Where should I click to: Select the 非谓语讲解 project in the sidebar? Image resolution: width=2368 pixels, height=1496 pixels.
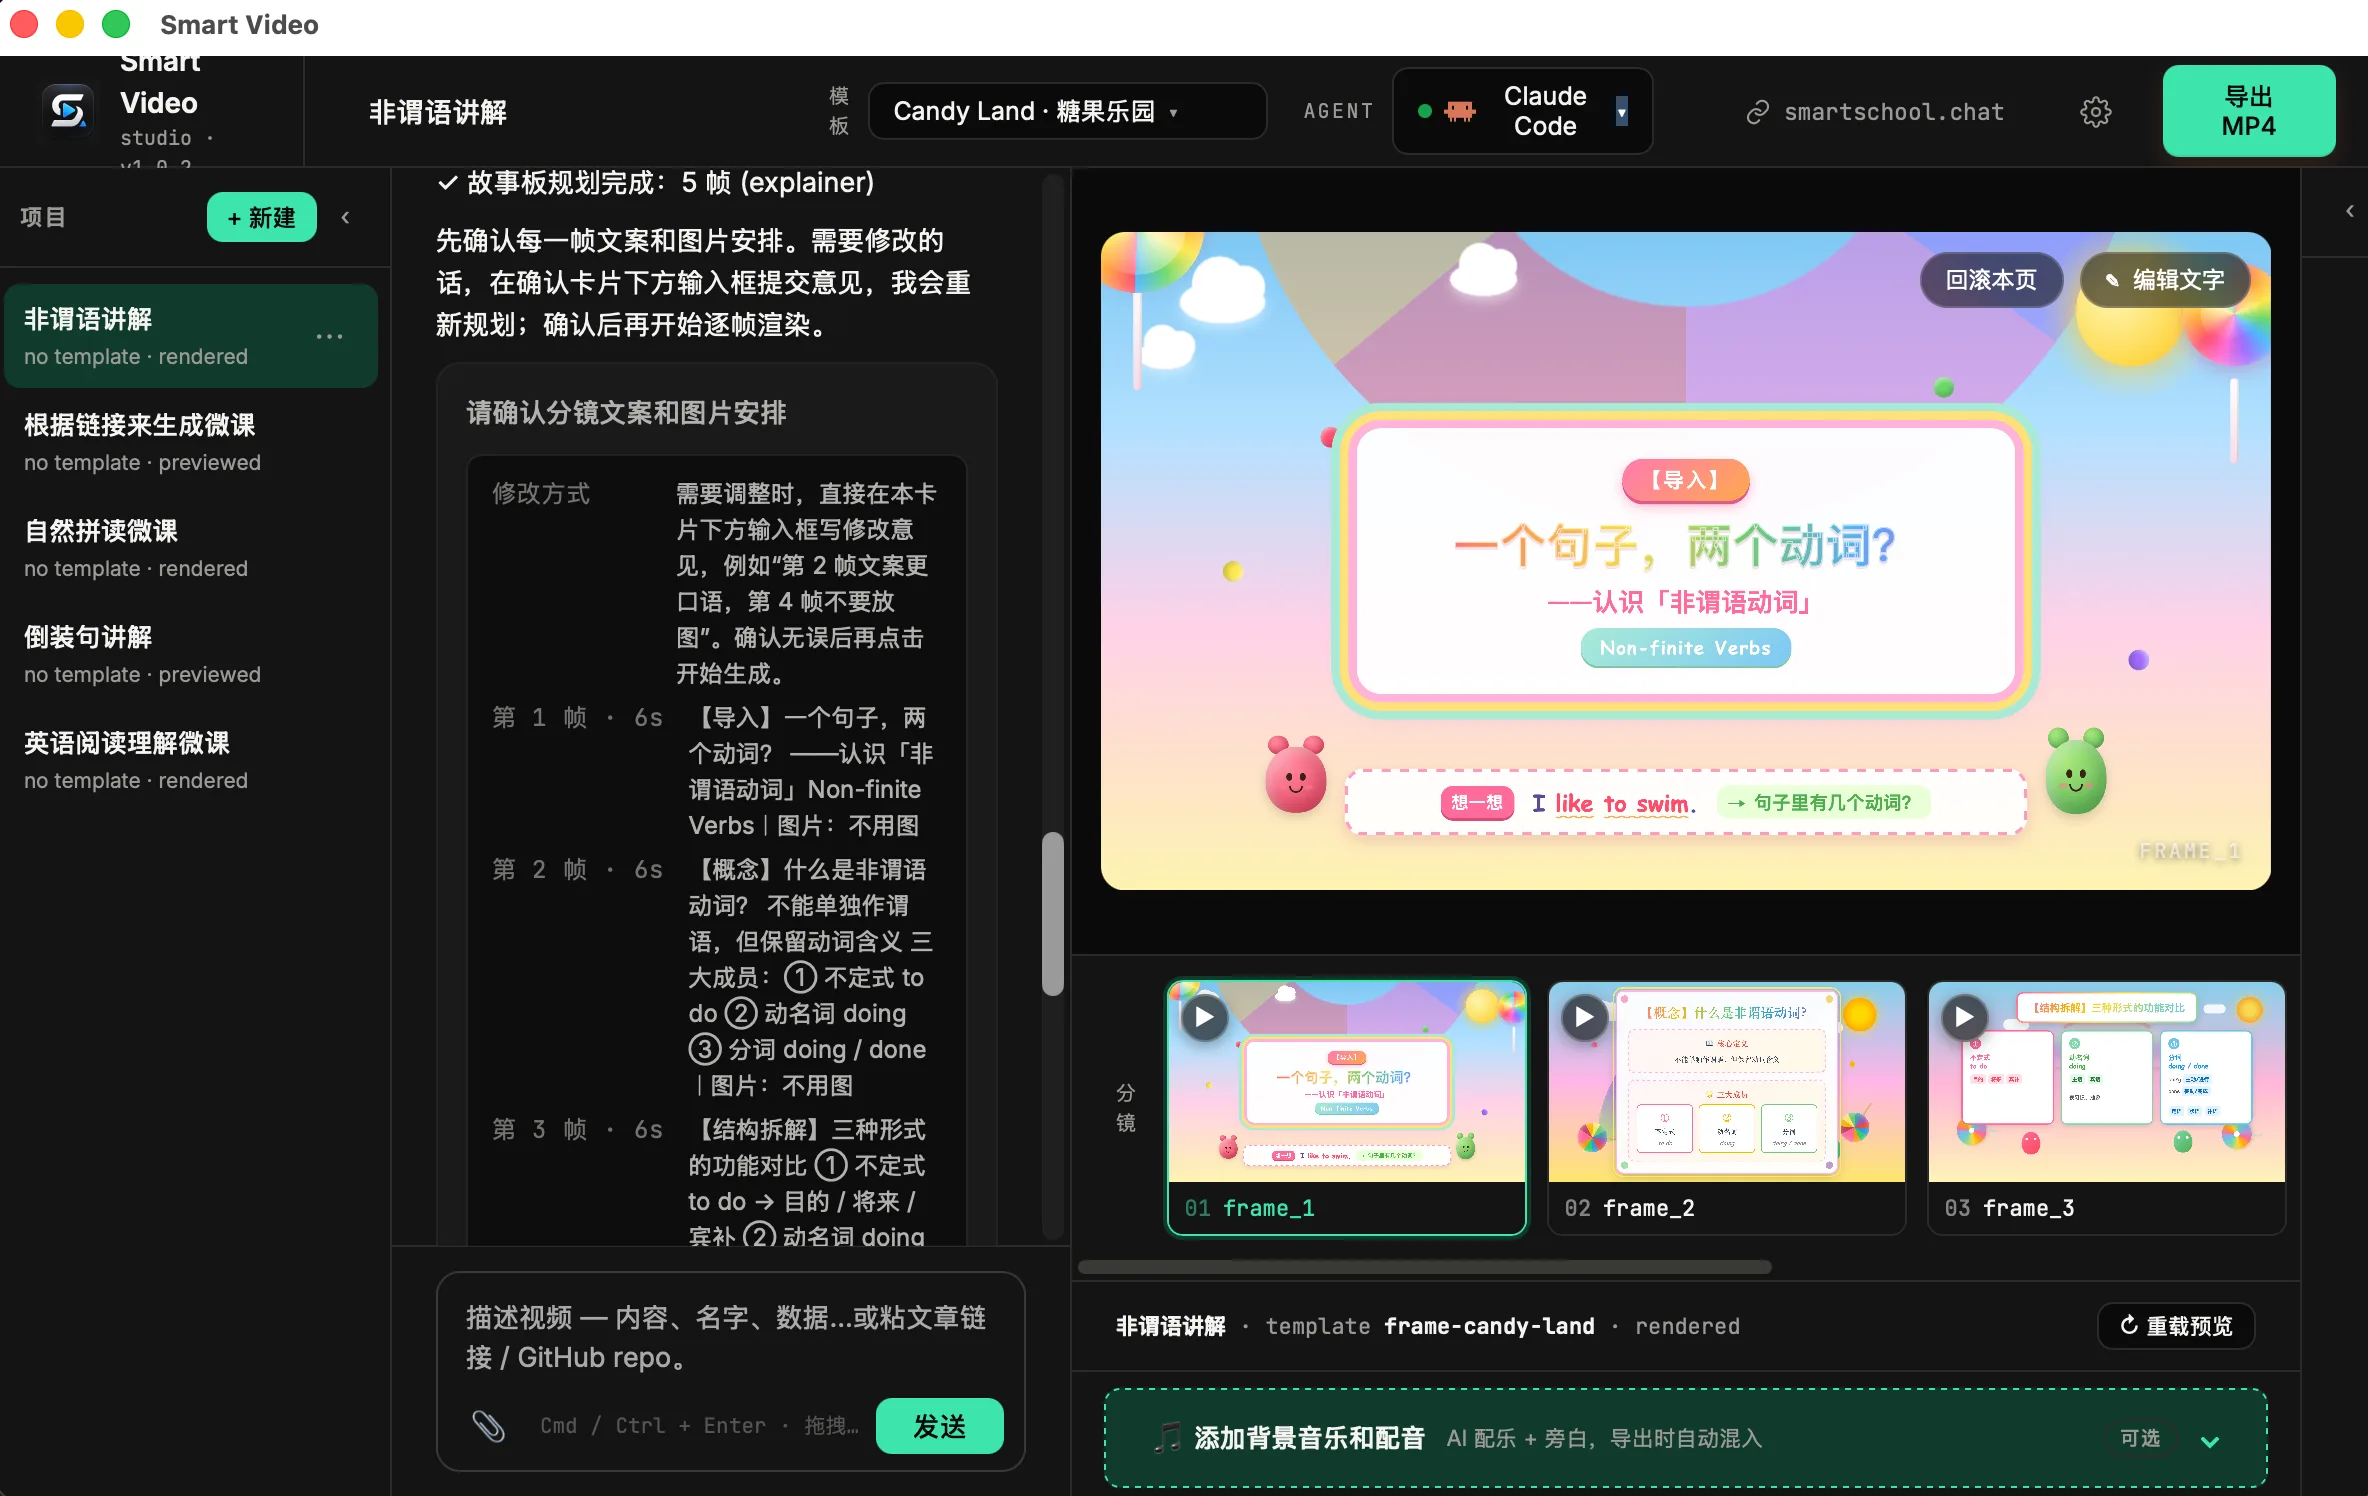(x=190, y=336)
